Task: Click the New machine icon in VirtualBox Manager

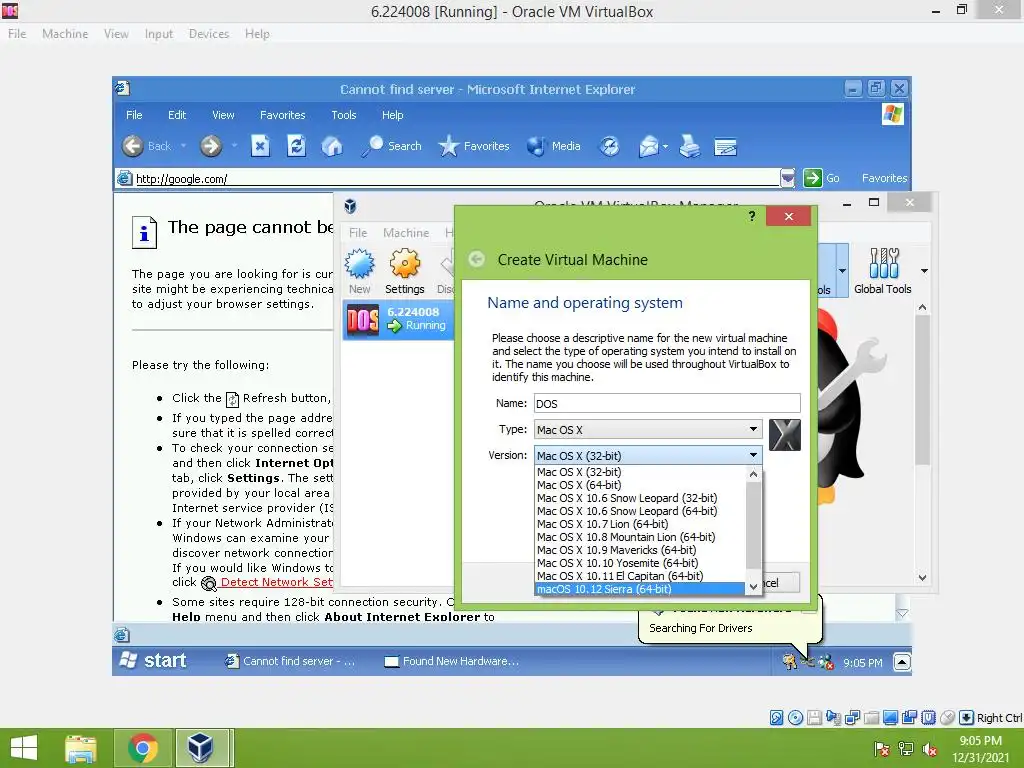Action: (360, 264)
